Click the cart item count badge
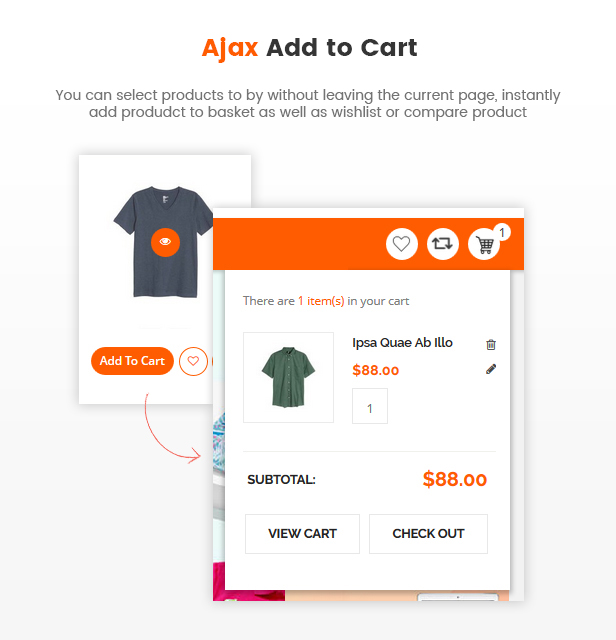The image size is (616, 640). (502, 232)
